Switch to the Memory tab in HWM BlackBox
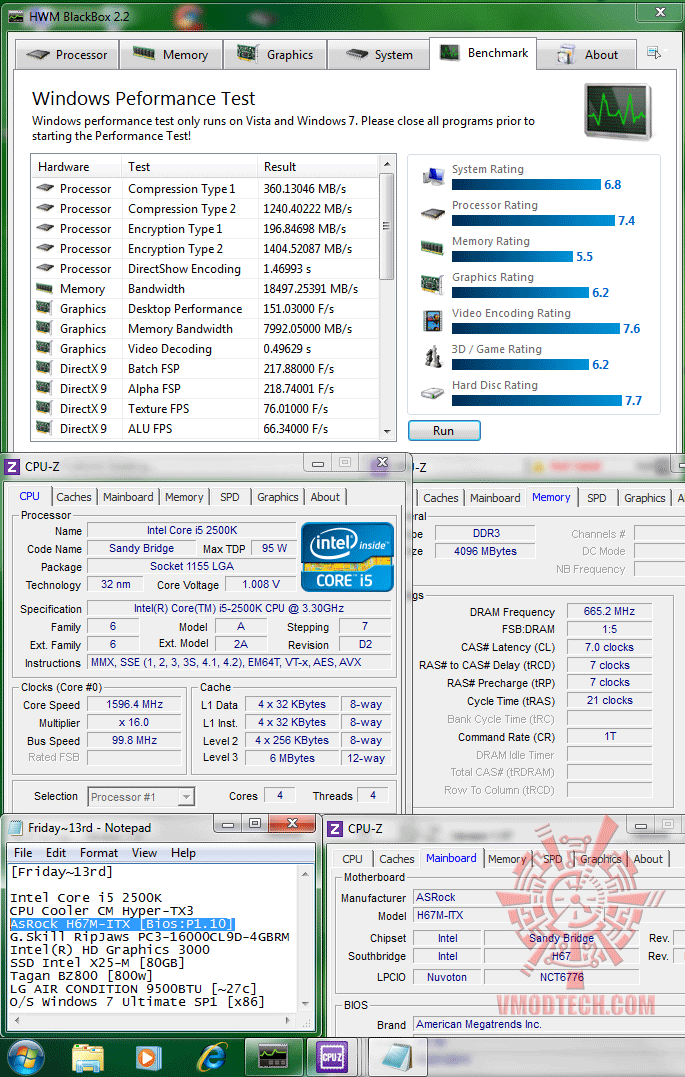 coord(171,55)
